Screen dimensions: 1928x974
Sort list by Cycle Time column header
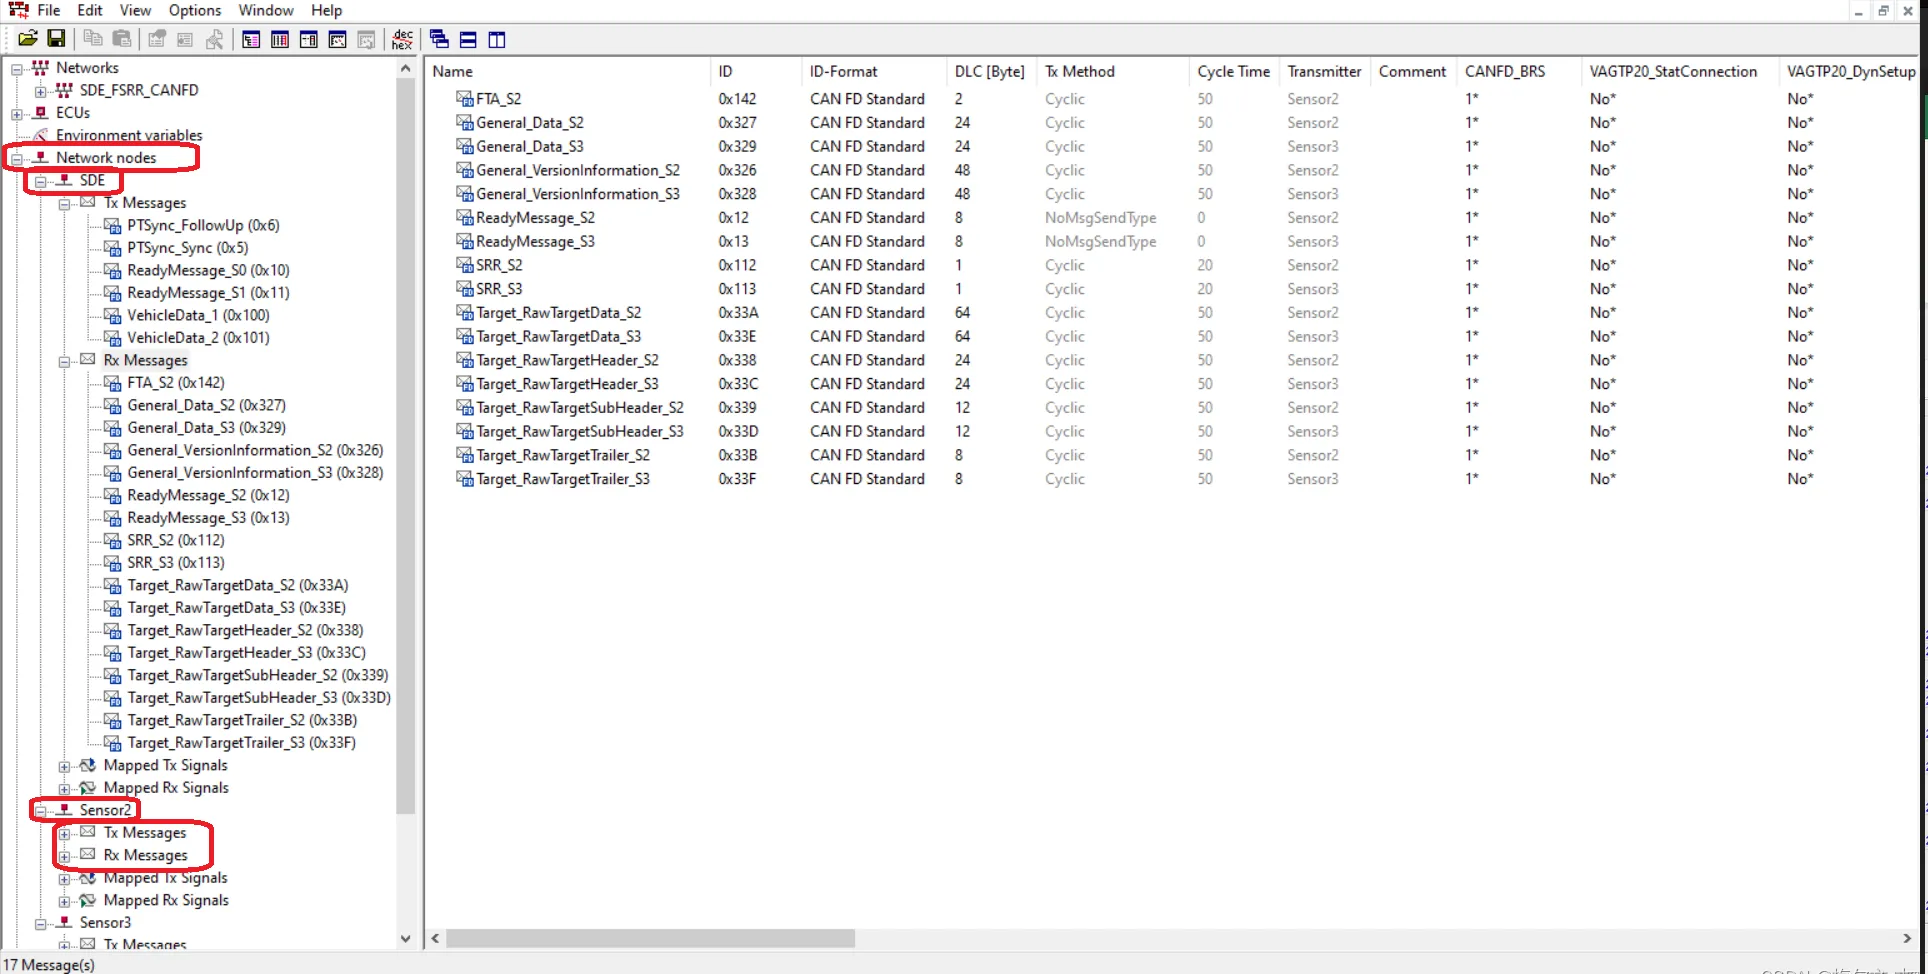point(1232,71)
